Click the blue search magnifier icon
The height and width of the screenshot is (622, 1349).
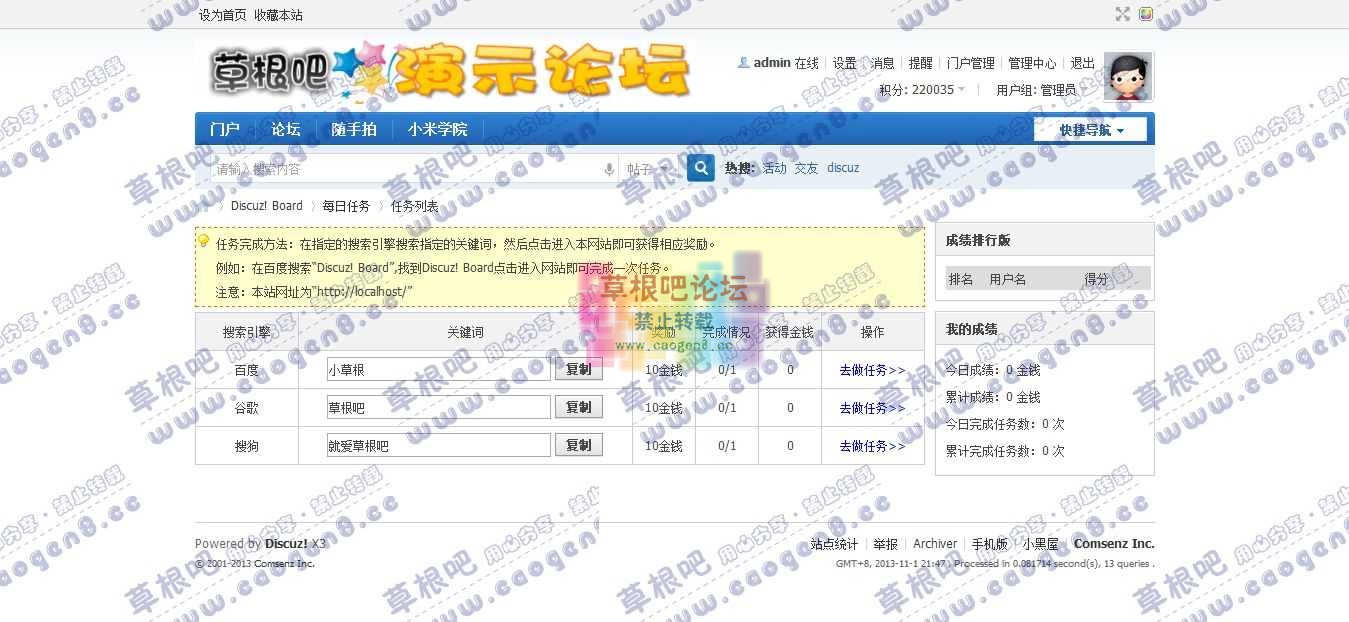coord(700,167)
